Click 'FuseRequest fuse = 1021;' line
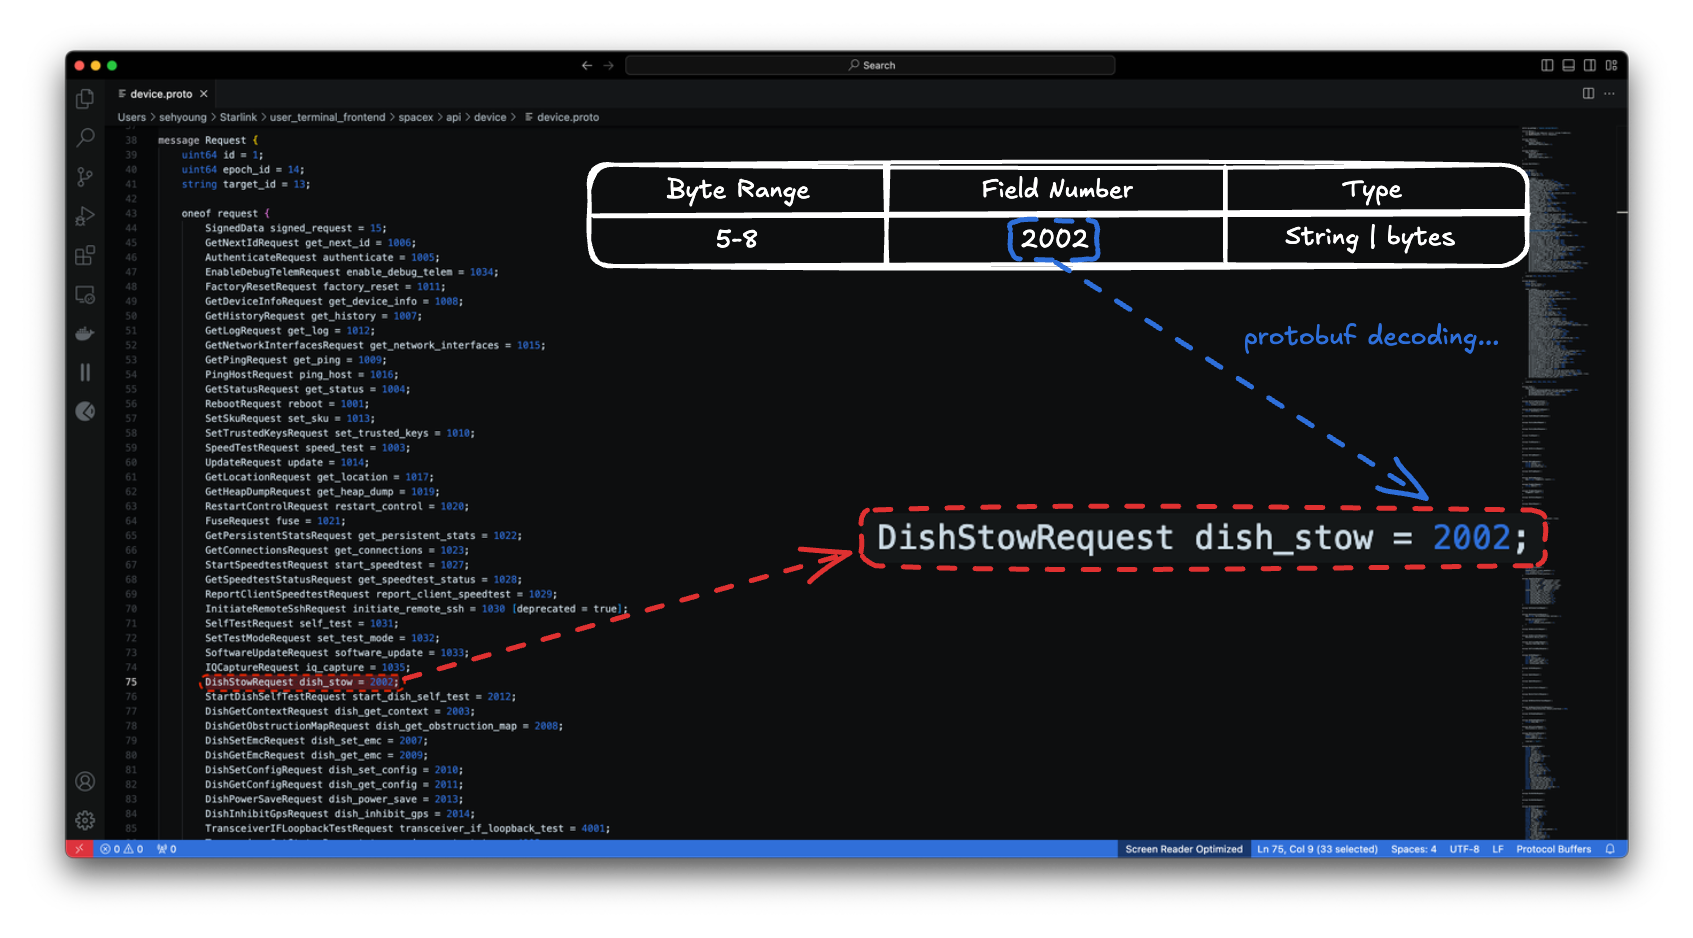Image resolution: width=1693 pixels, height=938 pixels. pos(275,521)
